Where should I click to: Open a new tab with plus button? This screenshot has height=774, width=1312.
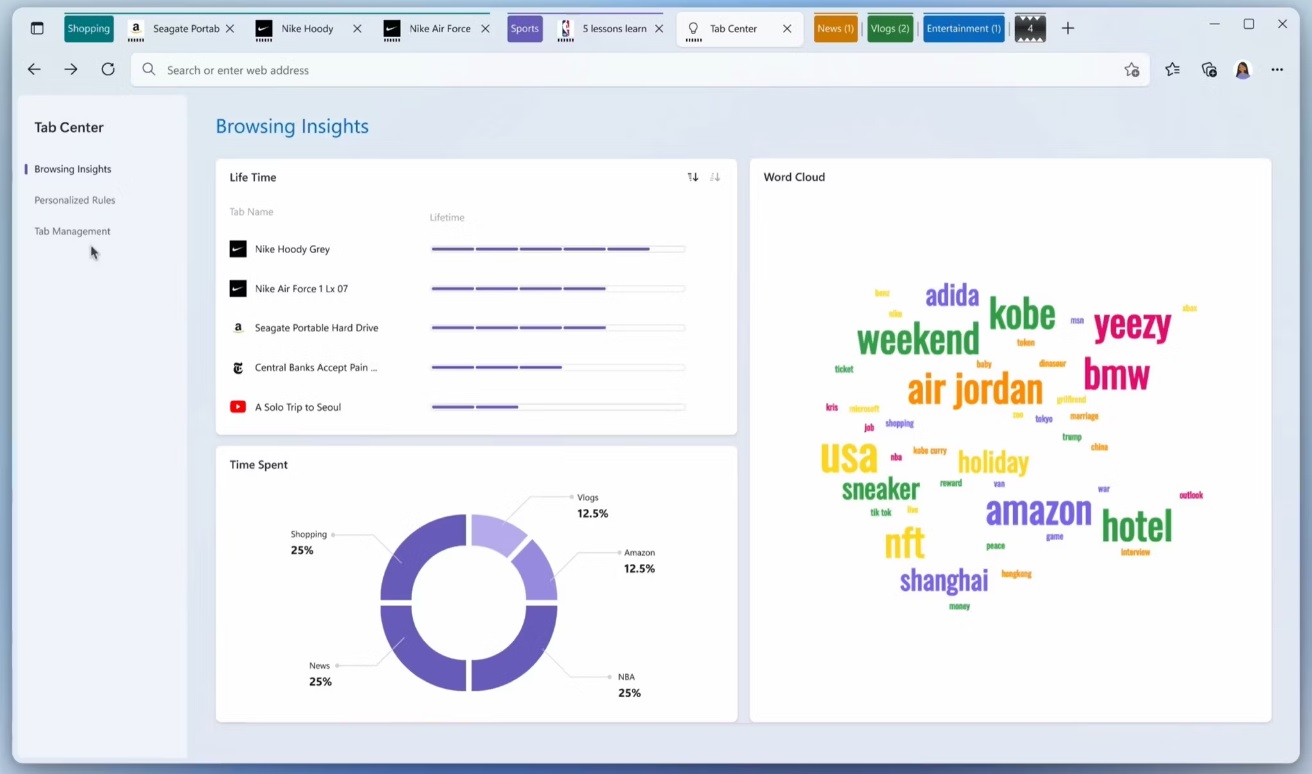point(1068,29)
